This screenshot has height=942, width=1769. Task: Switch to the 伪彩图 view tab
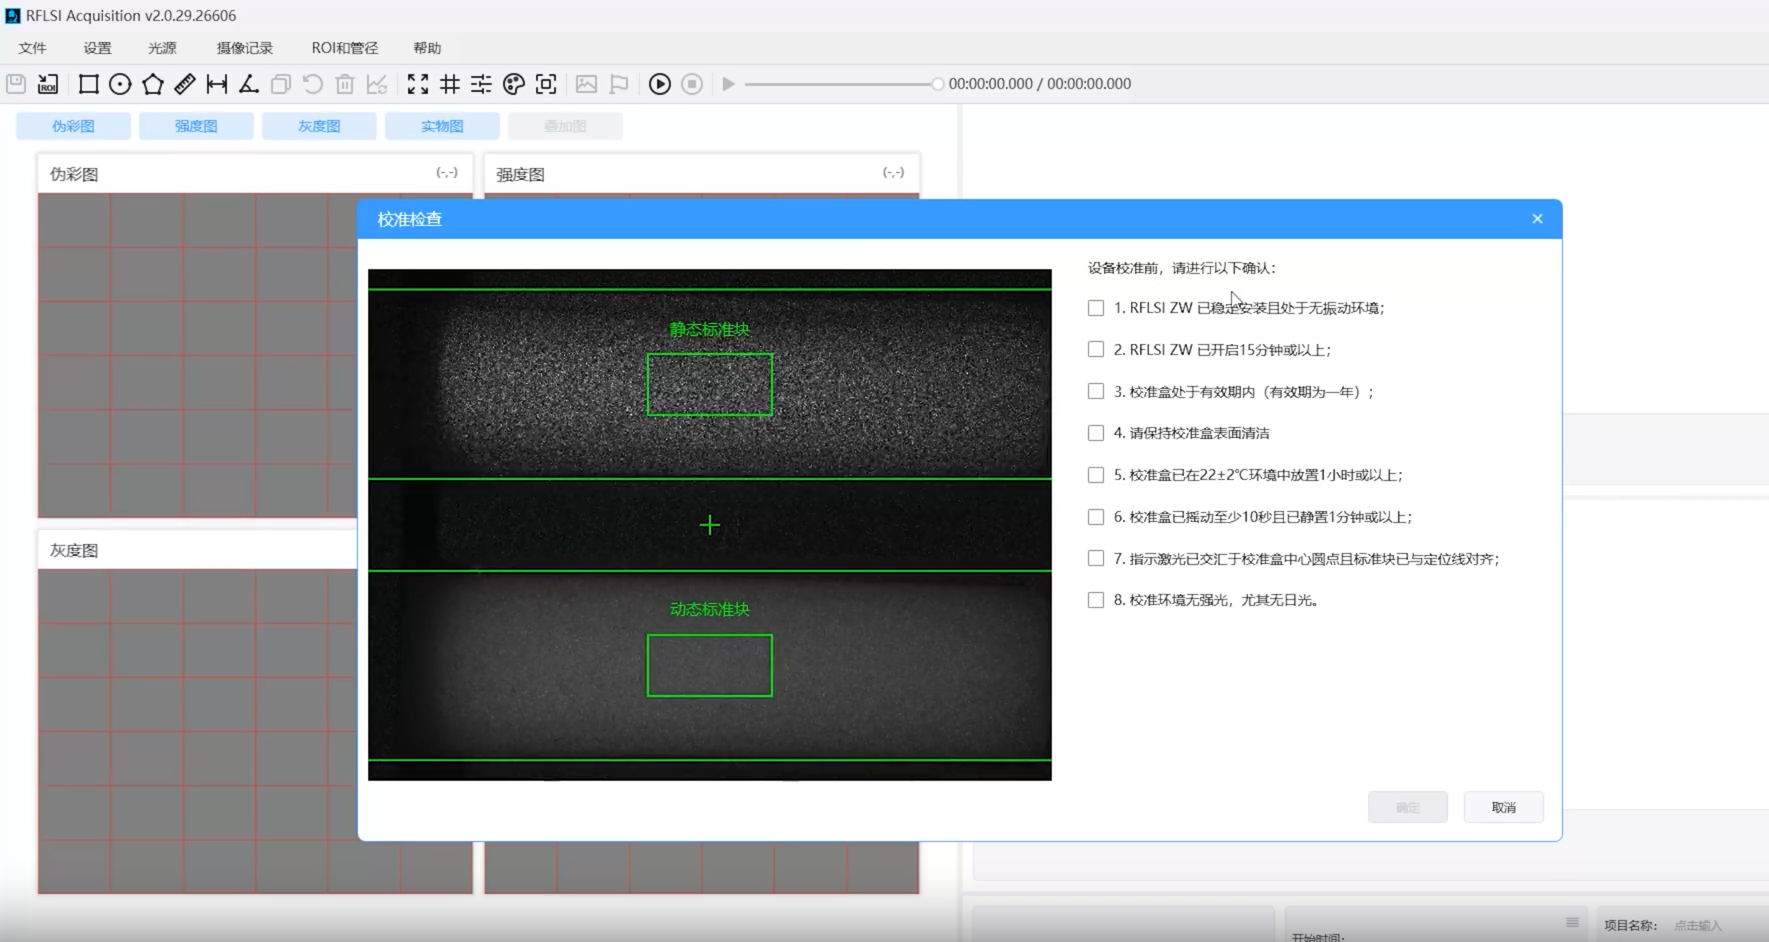73,126
